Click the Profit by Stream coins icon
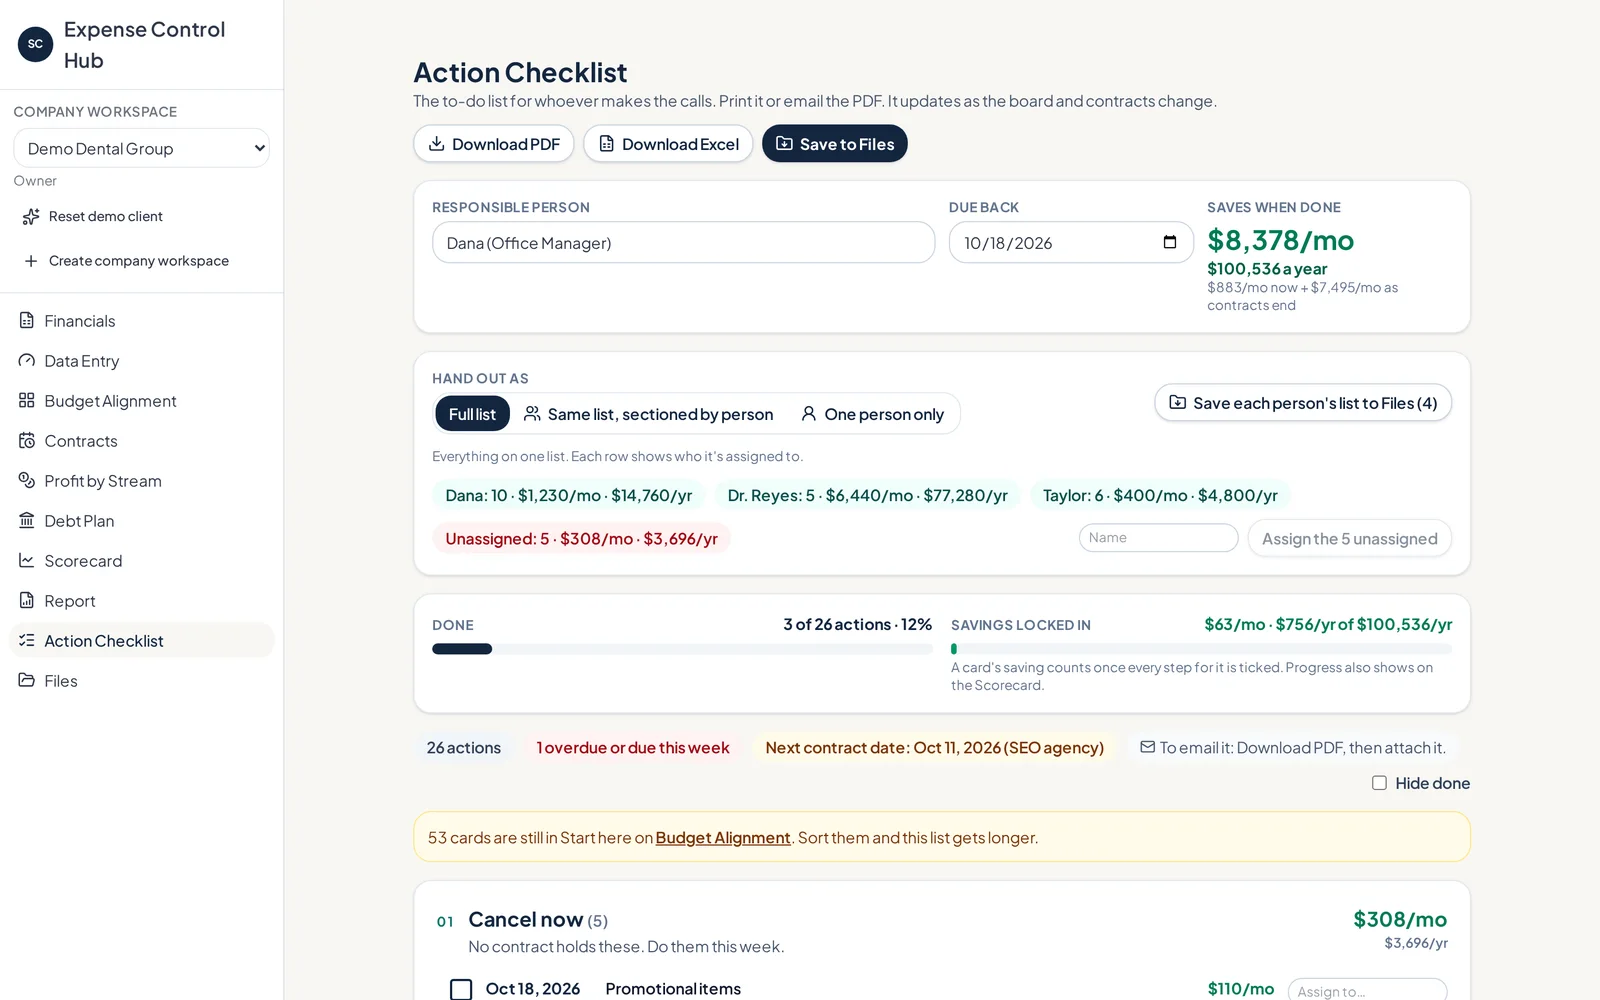 pyautogui.click(x=27, y=480)
